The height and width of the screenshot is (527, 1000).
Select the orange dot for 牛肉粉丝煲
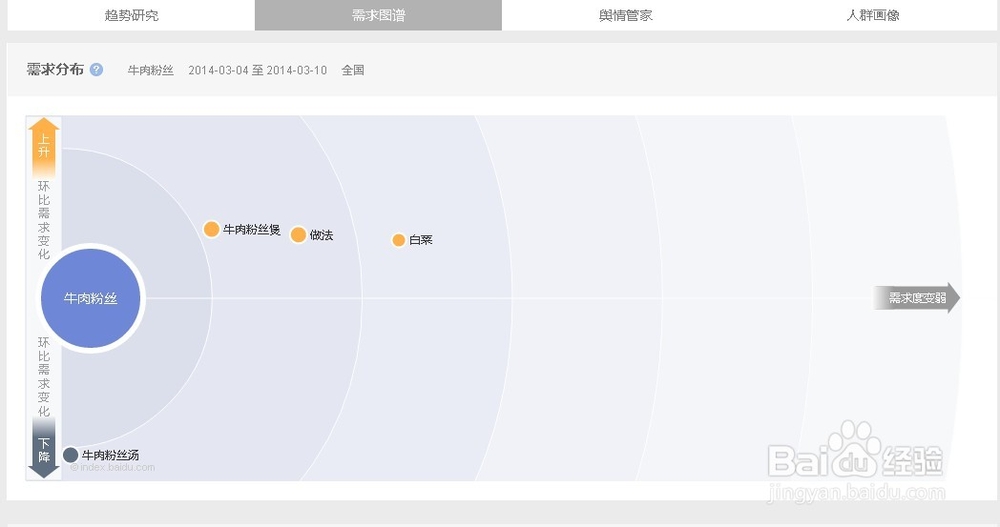click(x=211, y=229)
